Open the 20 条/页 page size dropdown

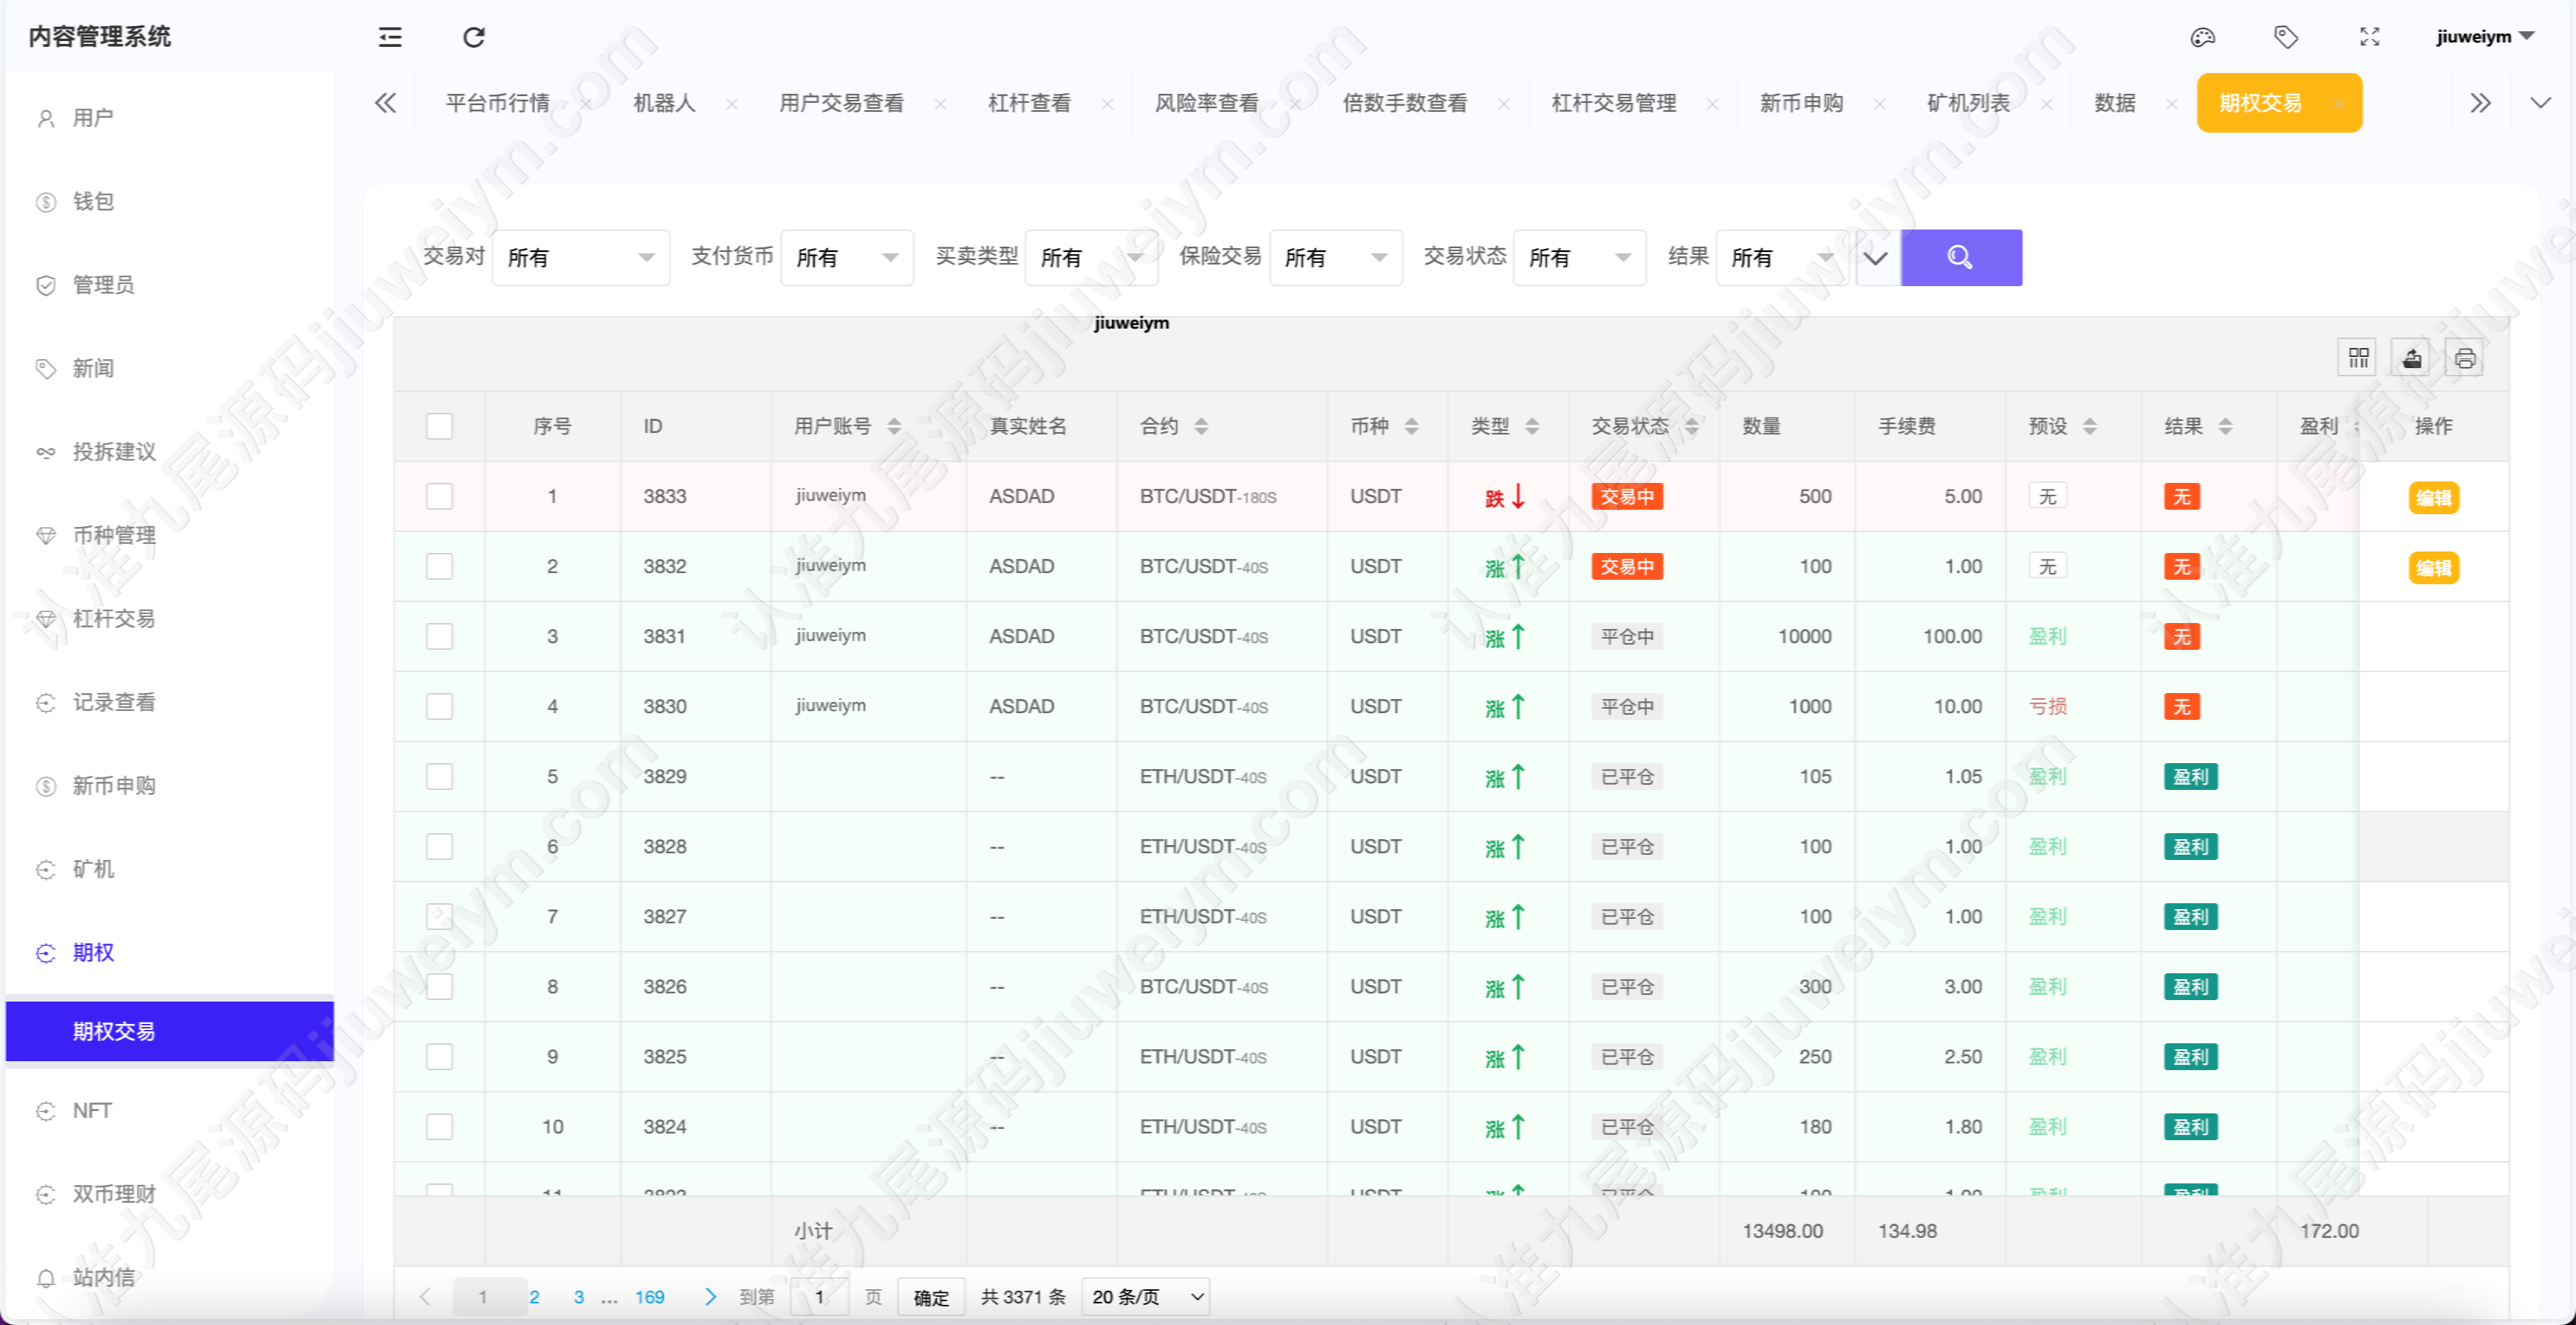coord(1146,1297)
